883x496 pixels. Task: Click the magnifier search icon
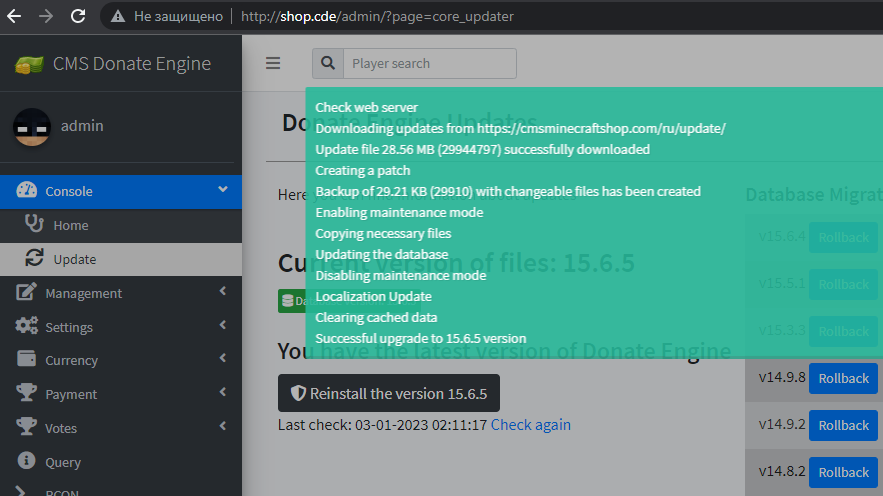tap(327, 63)
